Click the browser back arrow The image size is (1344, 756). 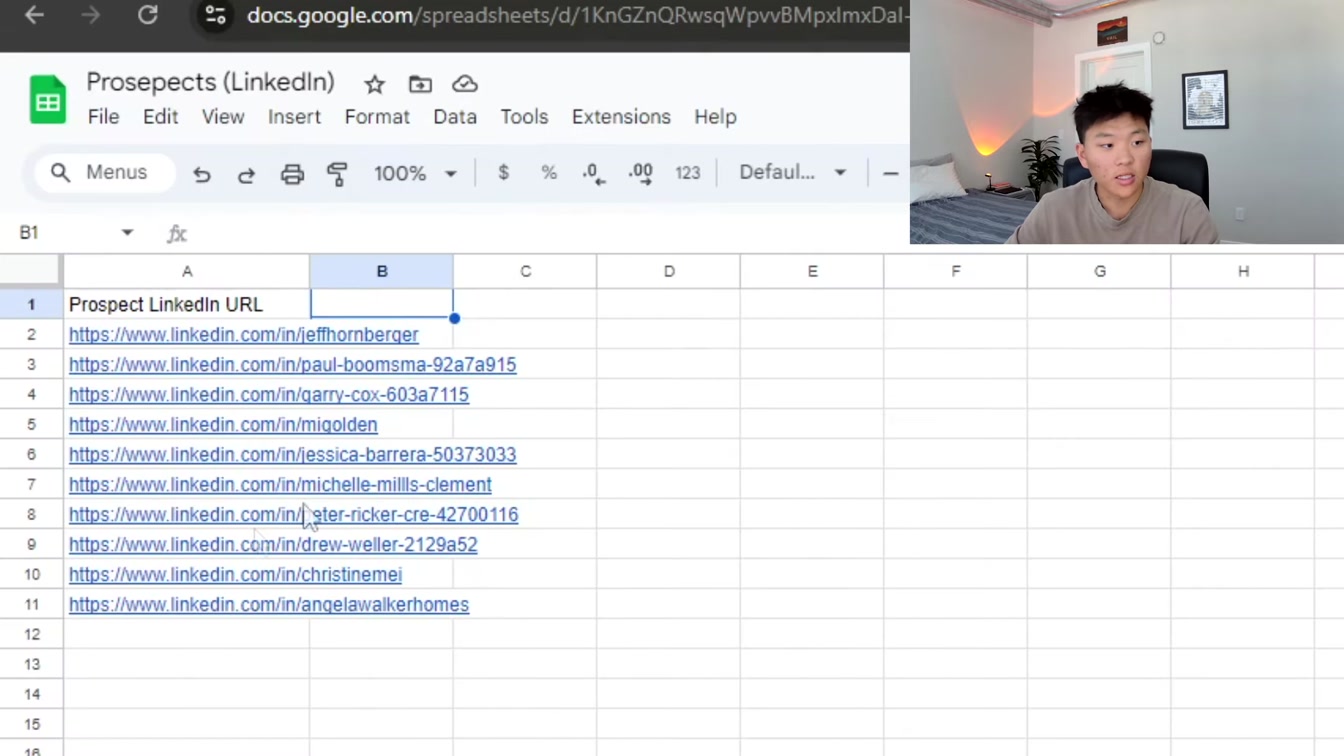[x=35, y=15]
